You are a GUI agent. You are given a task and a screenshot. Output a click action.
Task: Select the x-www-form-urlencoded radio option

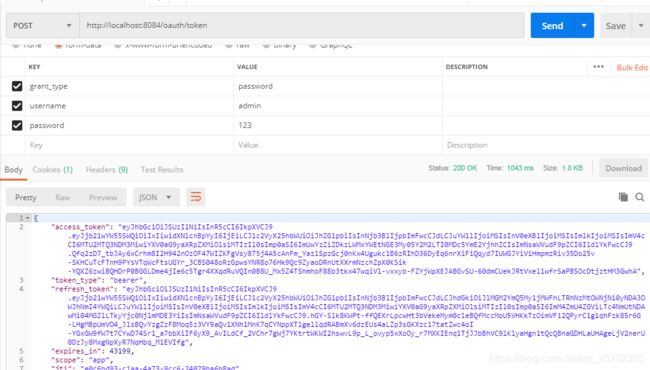point(118,45)
